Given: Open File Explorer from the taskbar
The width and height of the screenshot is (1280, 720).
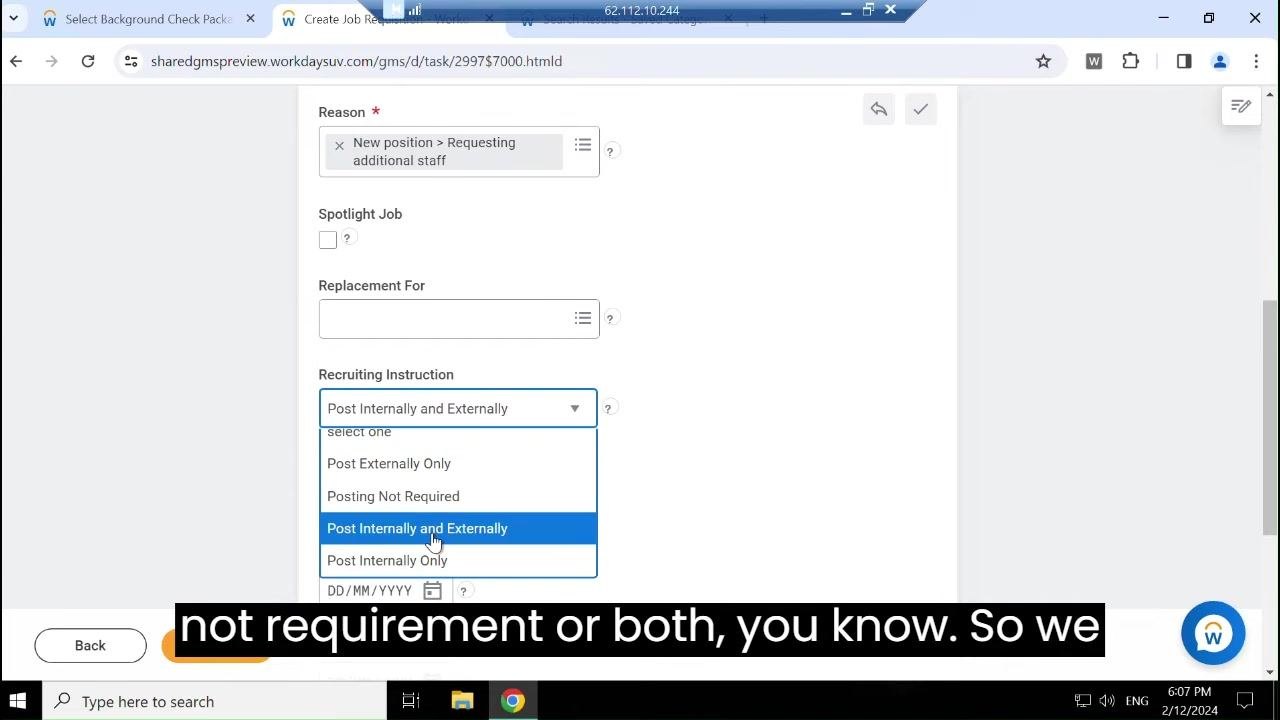Looking at the screenshot, I should click(462, 701).
